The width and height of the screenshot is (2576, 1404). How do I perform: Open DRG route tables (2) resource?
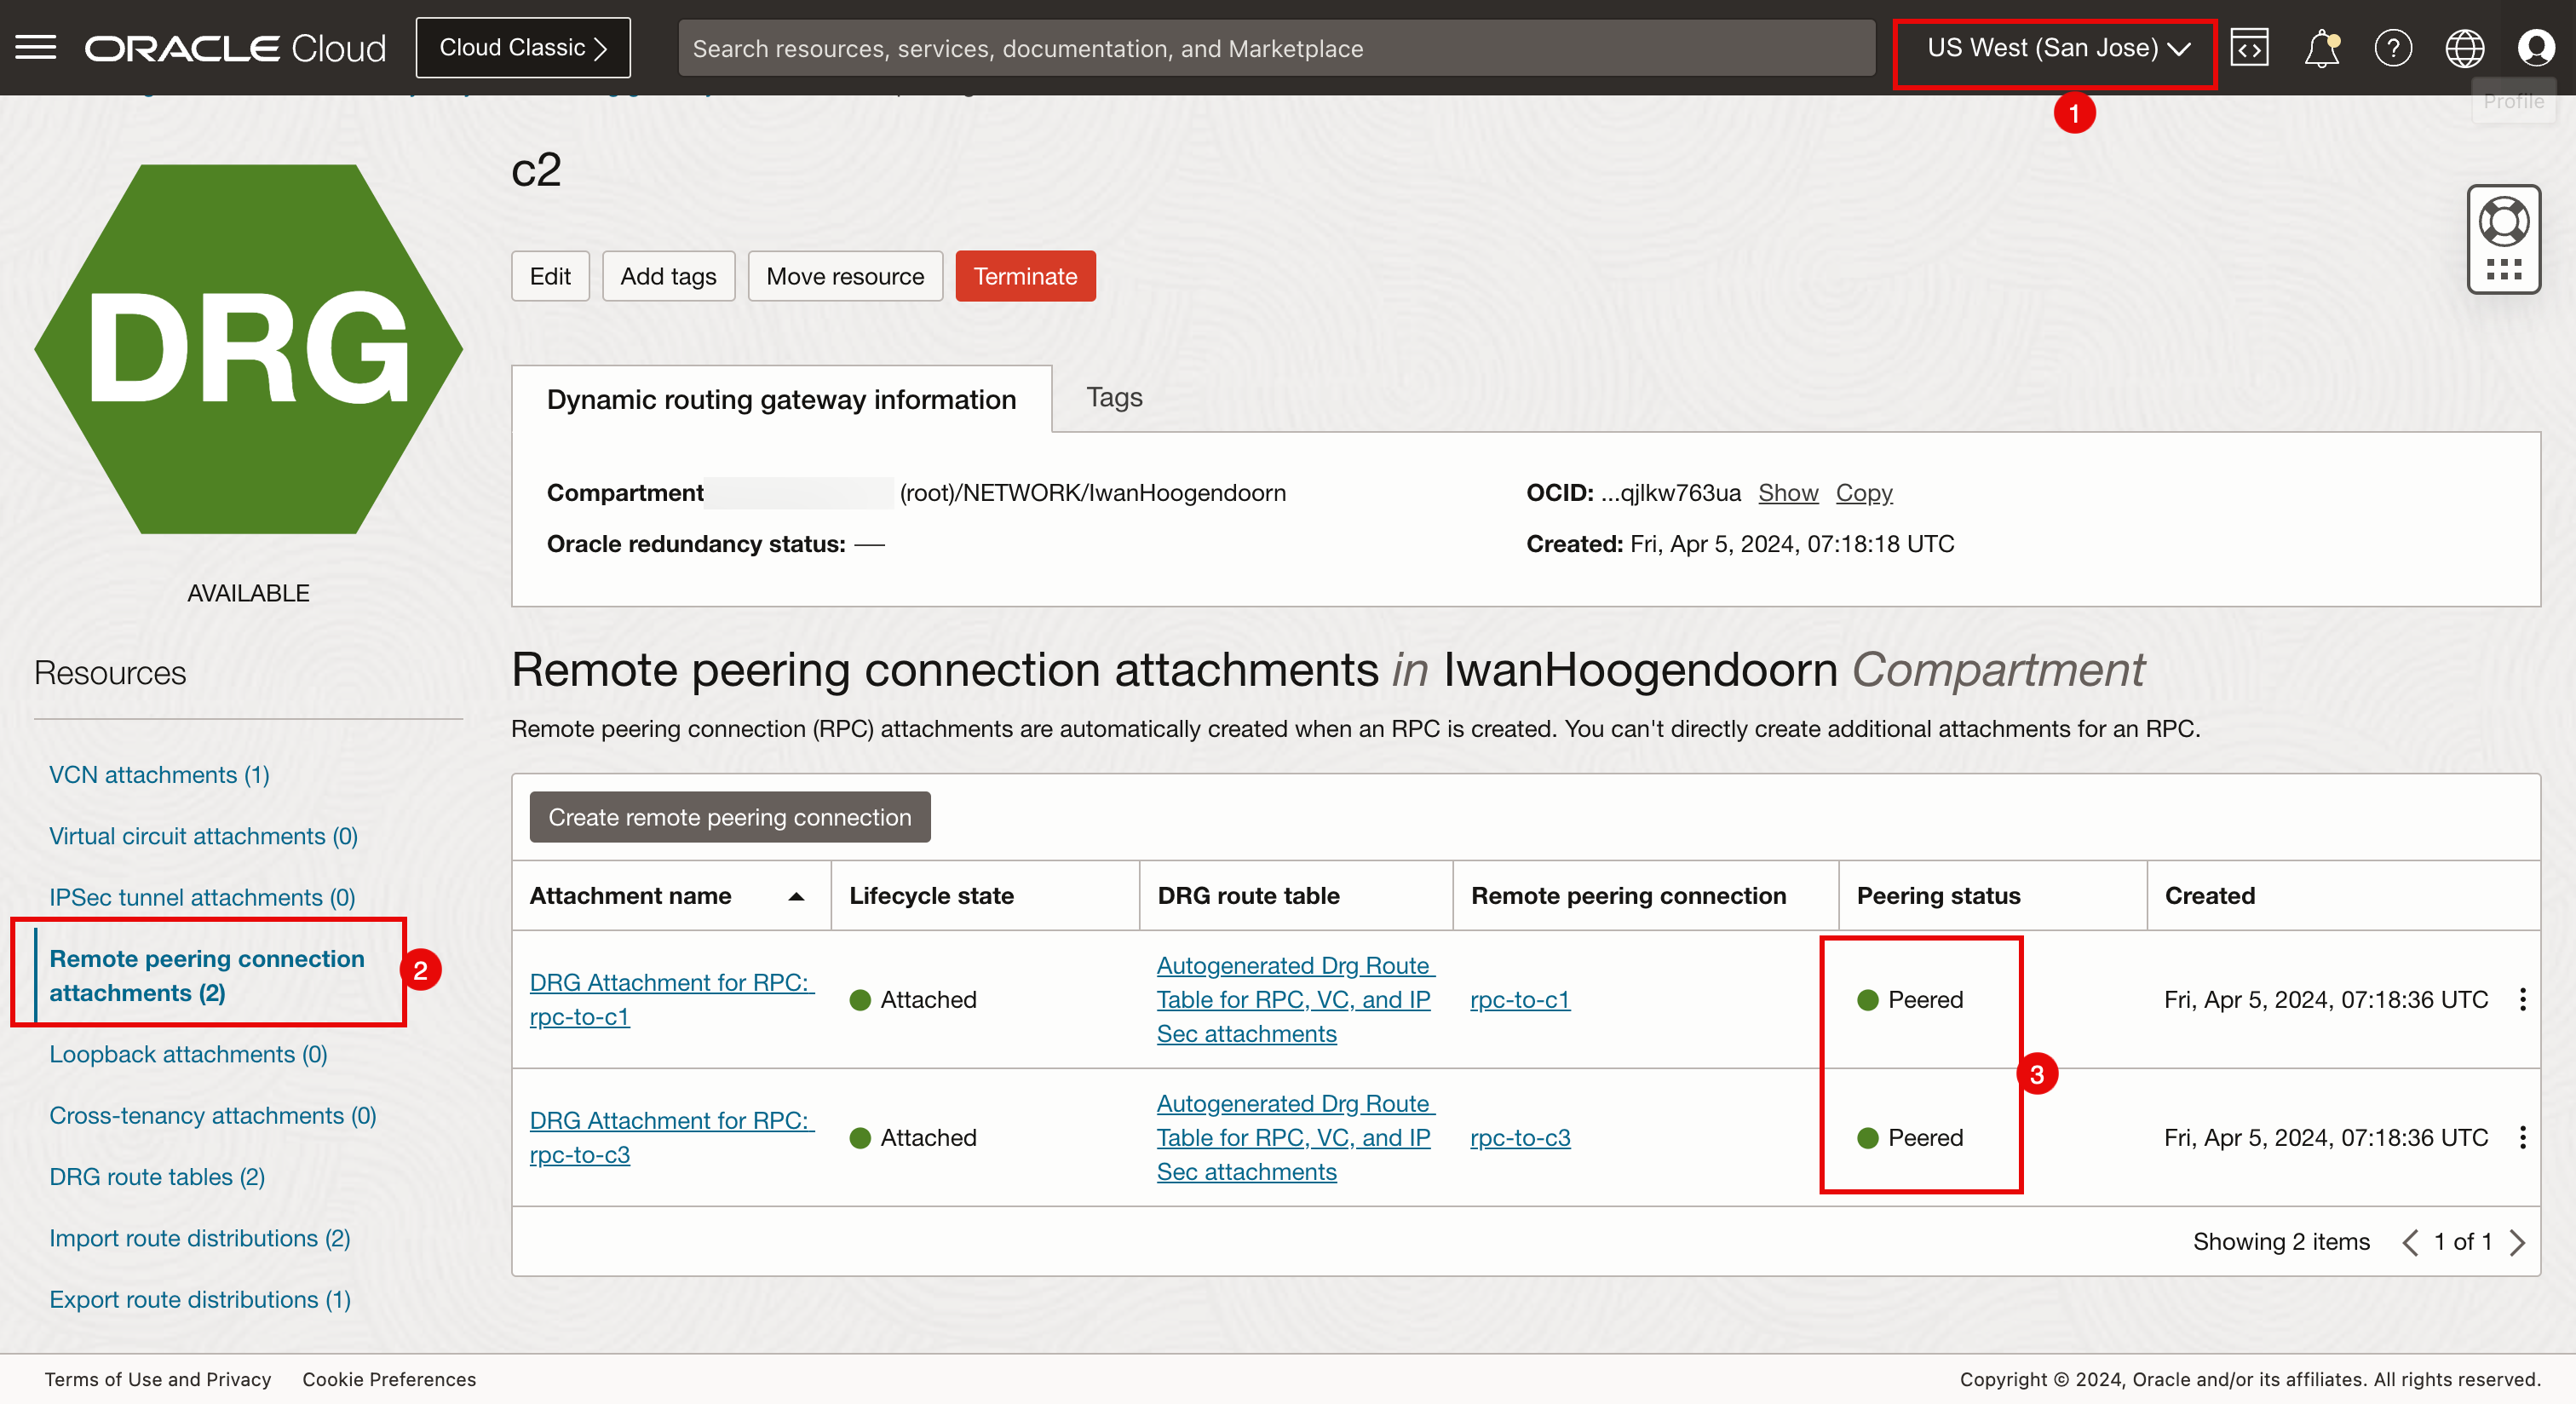[x=157, y=1177]
